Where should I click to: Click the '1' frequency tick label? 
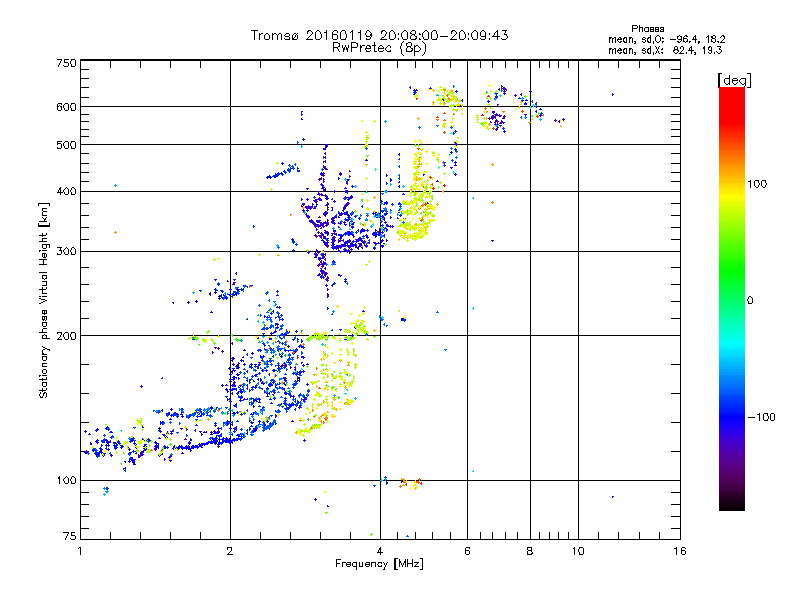[80, 551]
